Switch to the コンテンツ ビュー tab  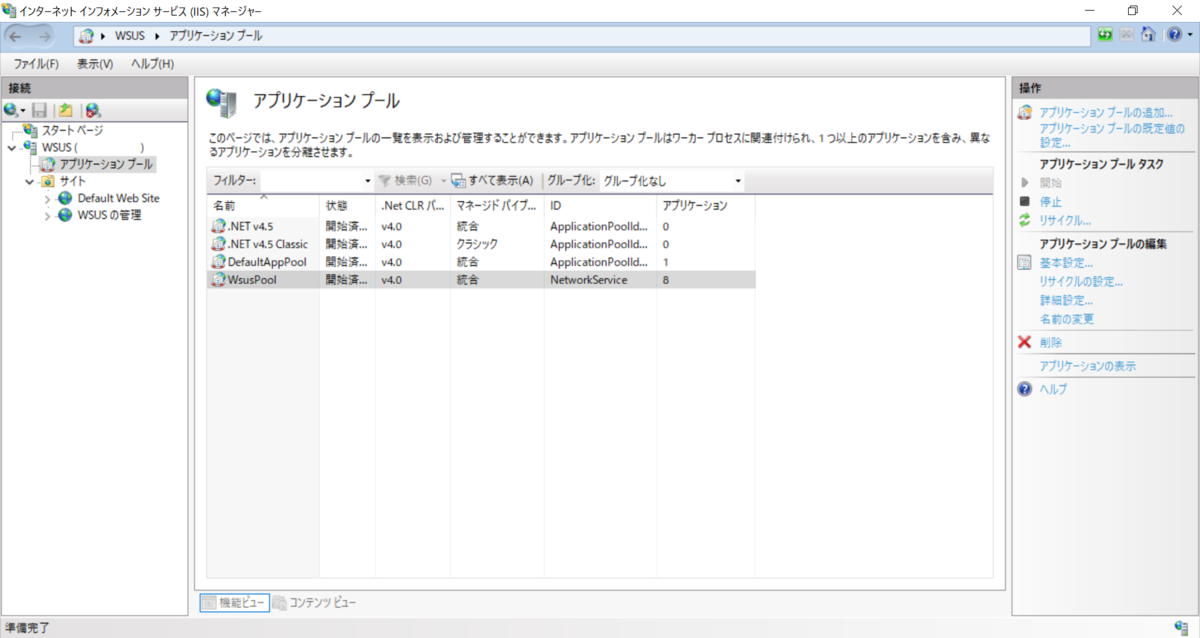point(315,602)
